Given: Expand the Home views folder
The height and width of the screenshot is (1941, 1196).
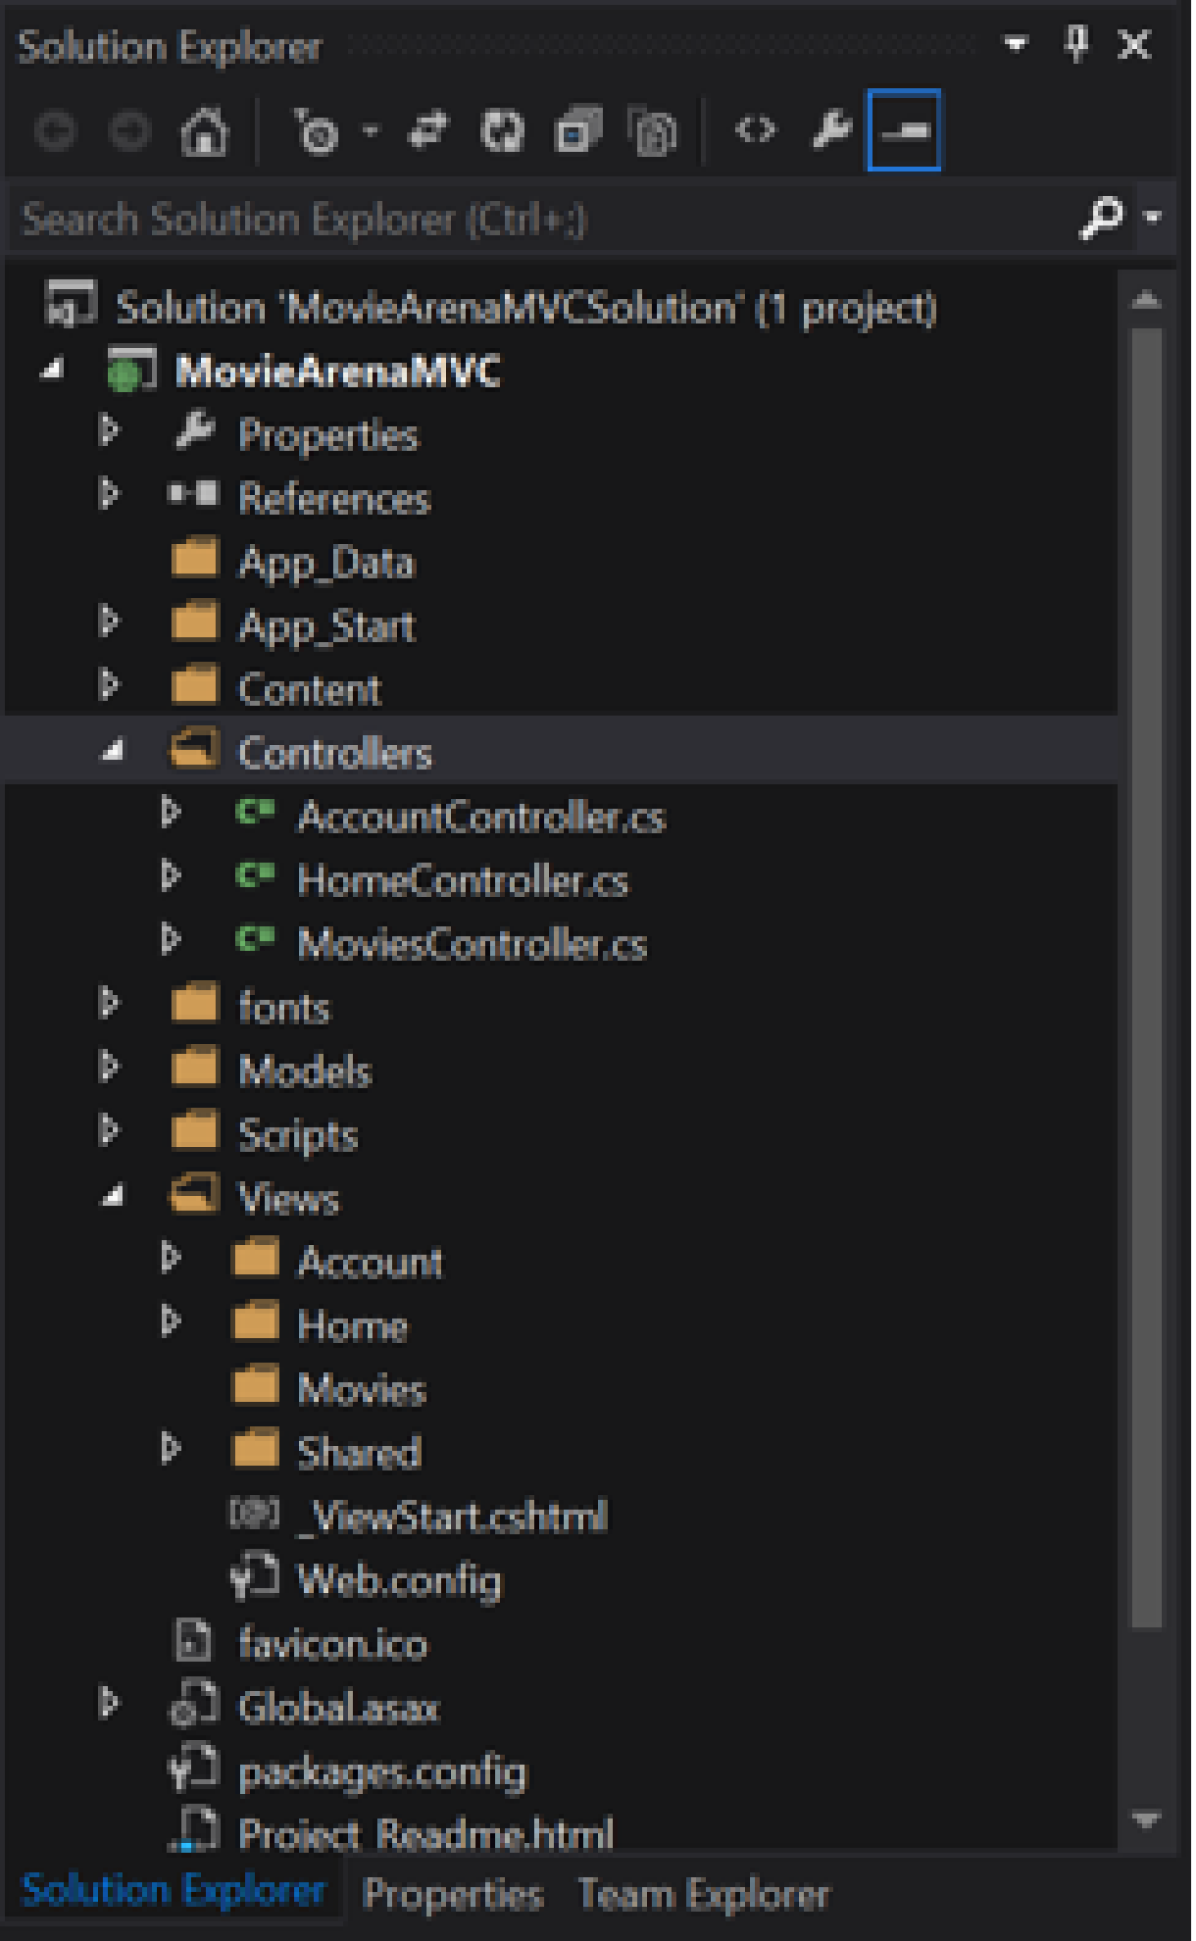Looking at the screenshot, I should 171,1322.
